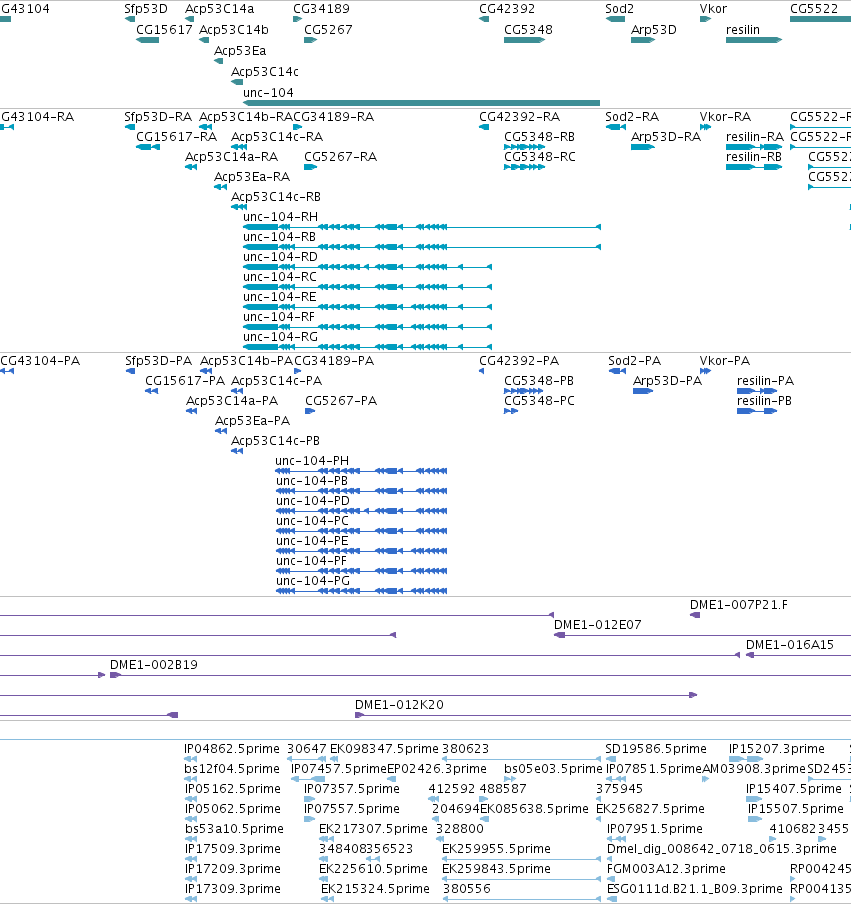Click the unc-104-PC protein label

tap(312, 521)
